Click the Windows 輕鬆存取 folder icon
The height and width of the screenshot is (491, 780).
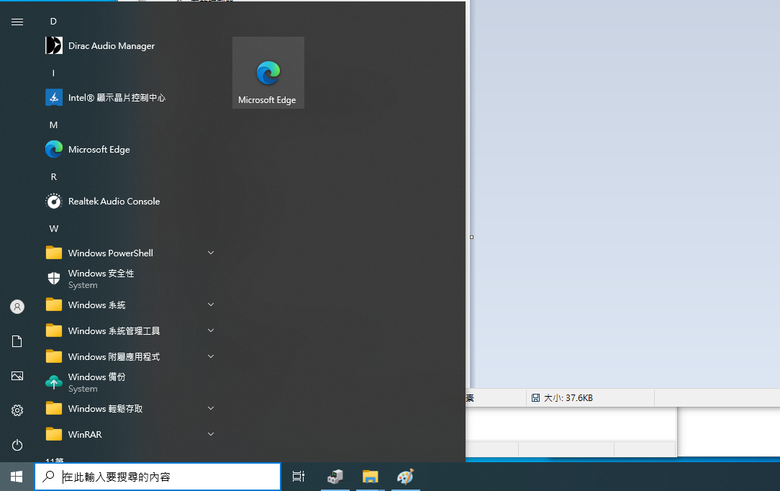pos(54,408)
